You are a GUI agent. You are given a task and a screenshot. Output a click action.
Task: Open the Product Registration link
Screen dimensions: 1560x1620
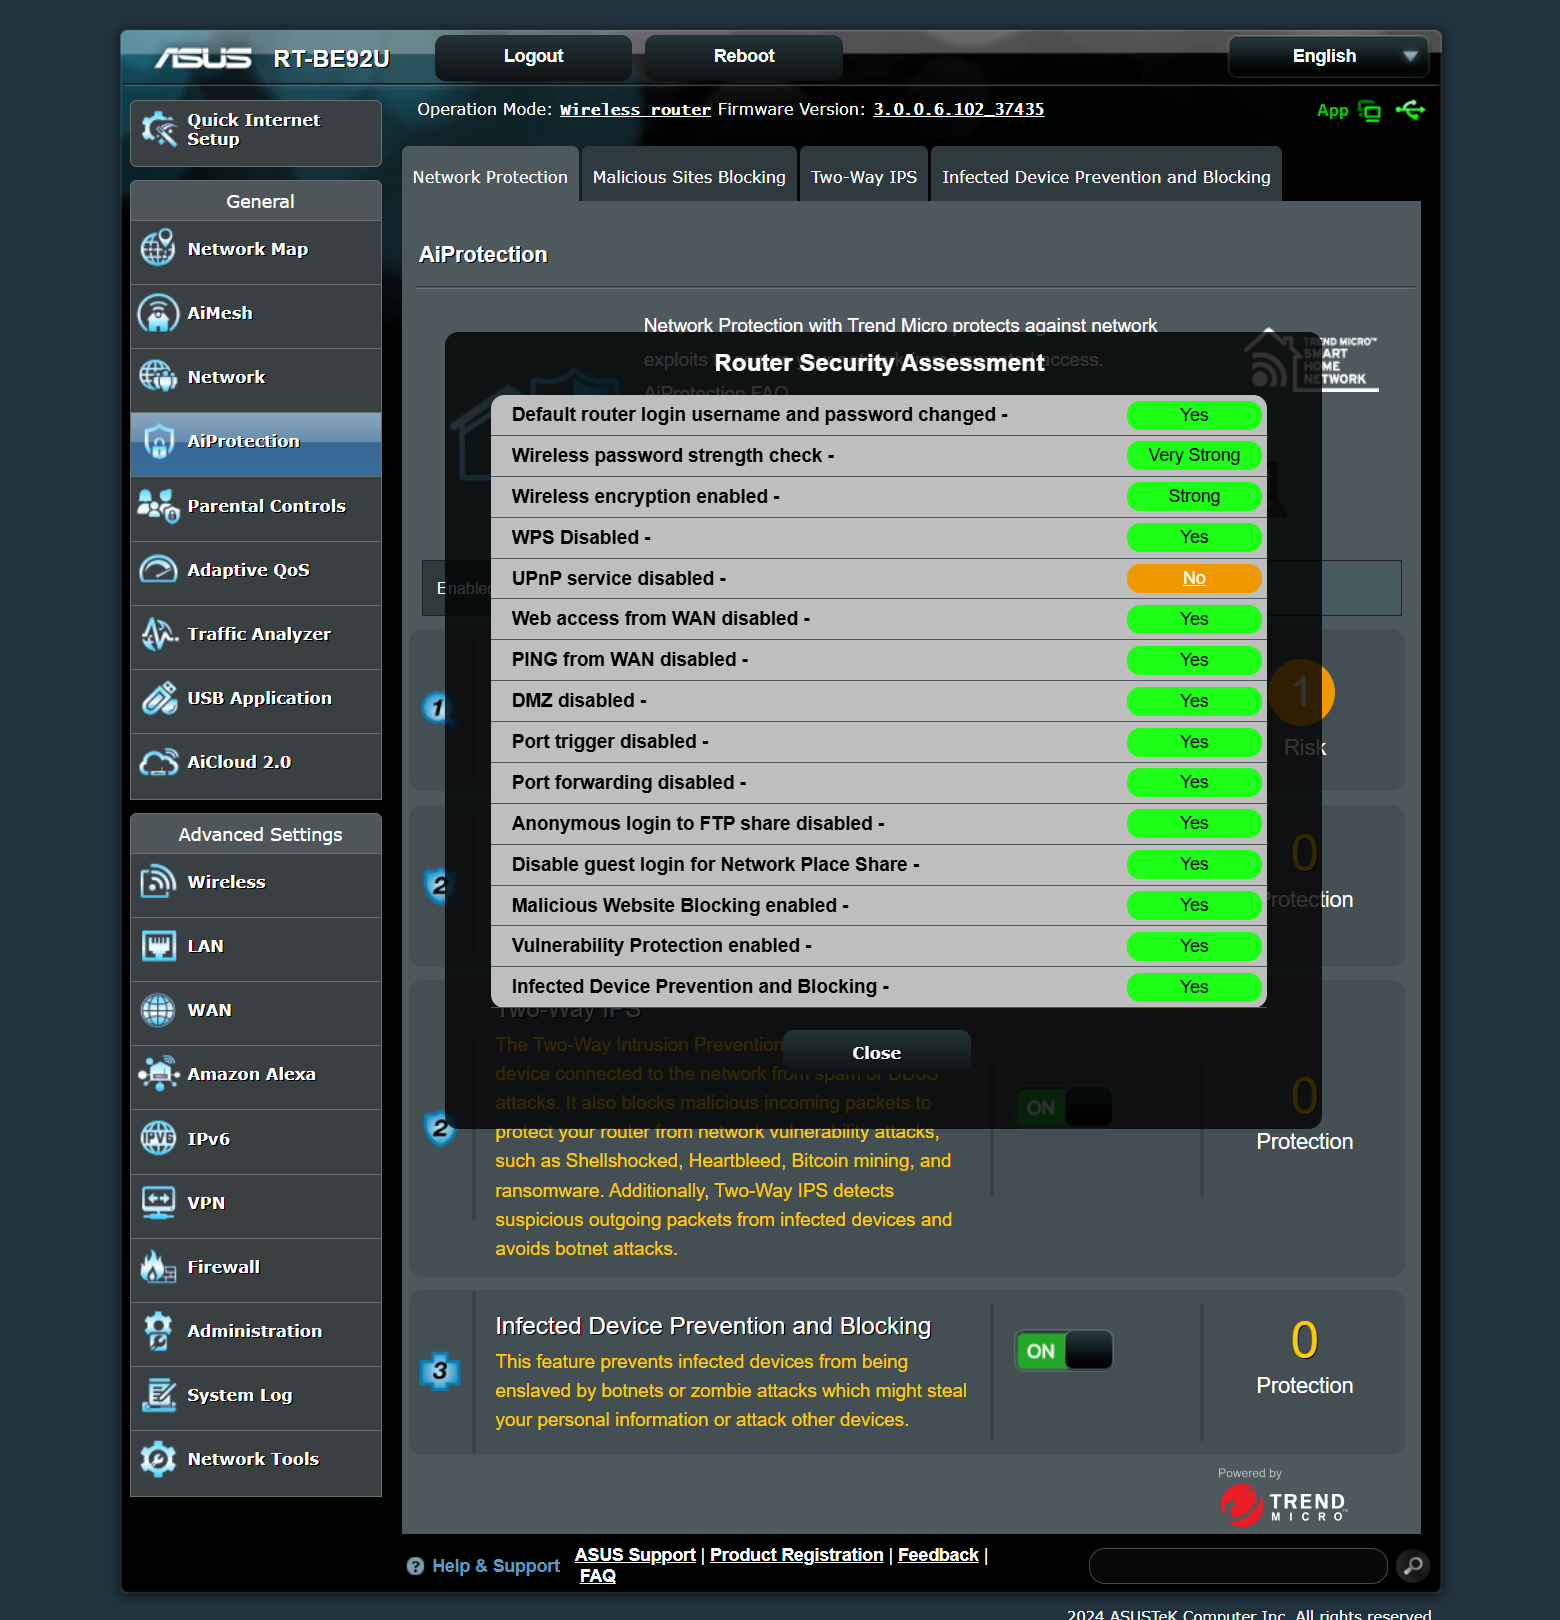[797, 1555]
